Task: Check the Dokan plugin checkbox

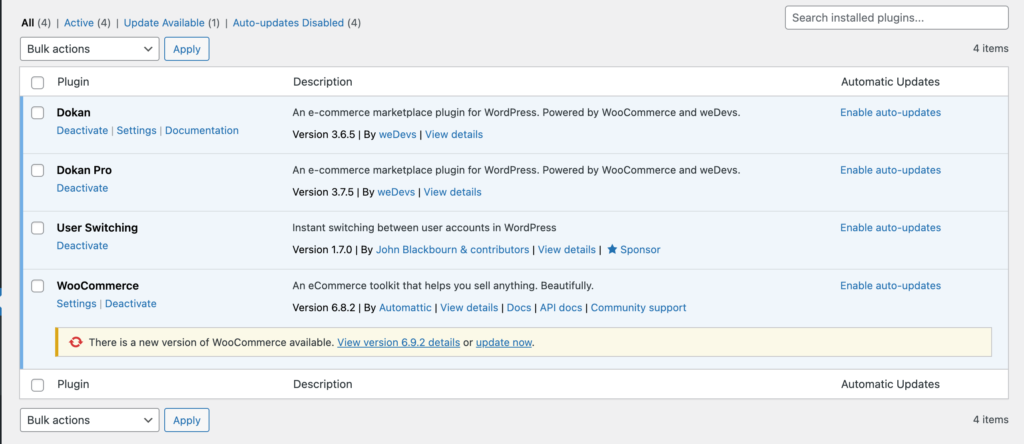Action: point(38,112)
